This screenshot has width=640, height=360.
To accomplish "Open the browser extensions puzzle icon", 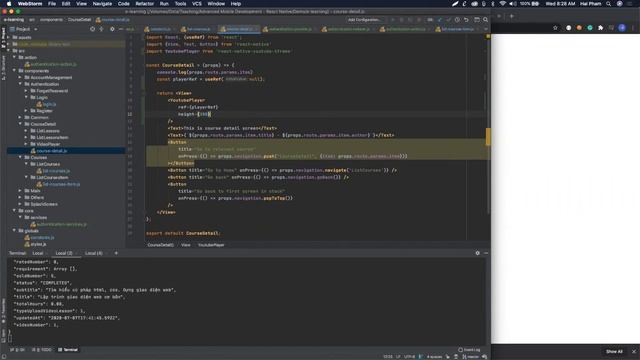I will 600,28.
